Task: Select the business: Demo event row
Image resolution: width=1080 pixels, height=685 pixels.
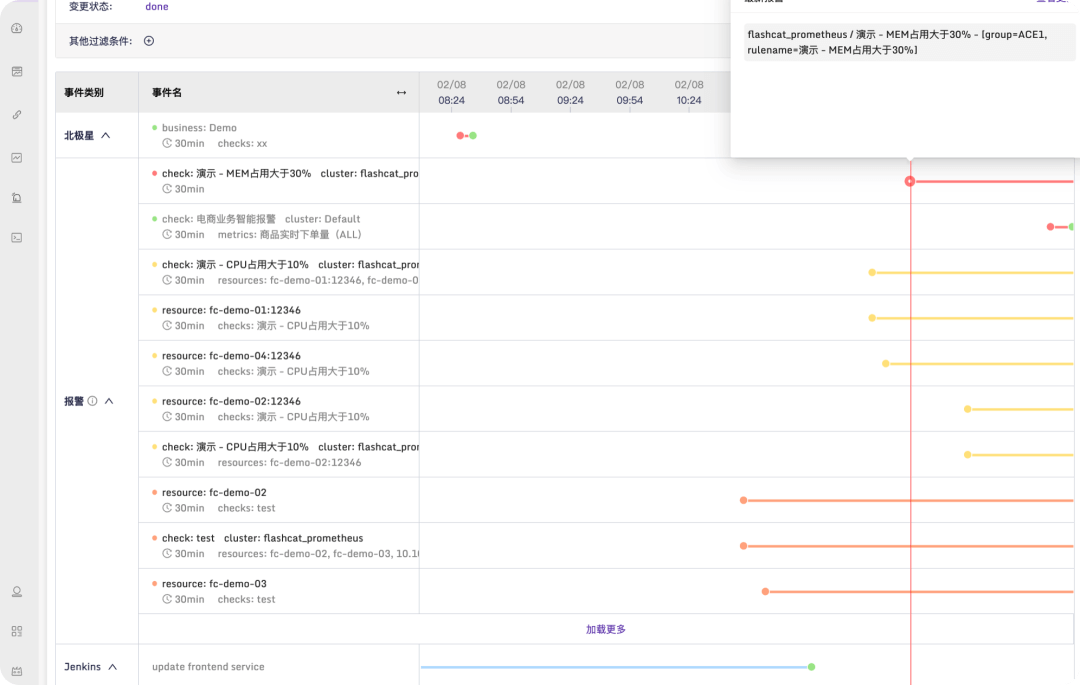Action: [279, 136]
